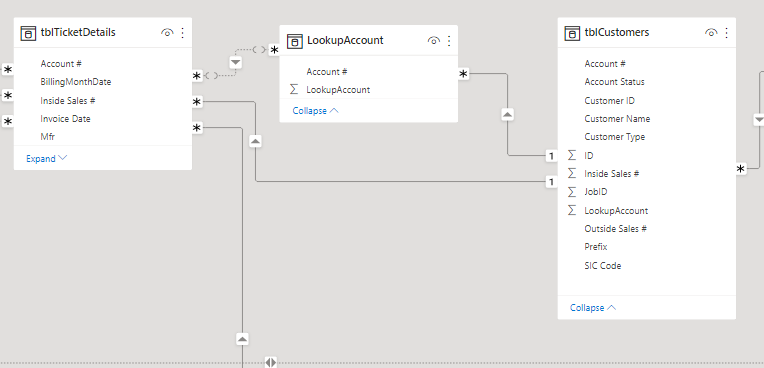Collapse the tblCustomers table fields
Image resolution: width=764 pixels, height=368 pixels.
(x=593, y=308)
